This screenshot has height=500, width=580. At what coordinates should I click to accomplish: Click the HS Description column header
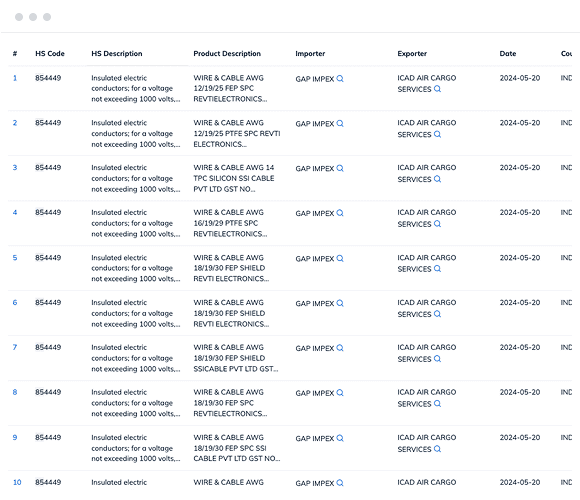117,54
